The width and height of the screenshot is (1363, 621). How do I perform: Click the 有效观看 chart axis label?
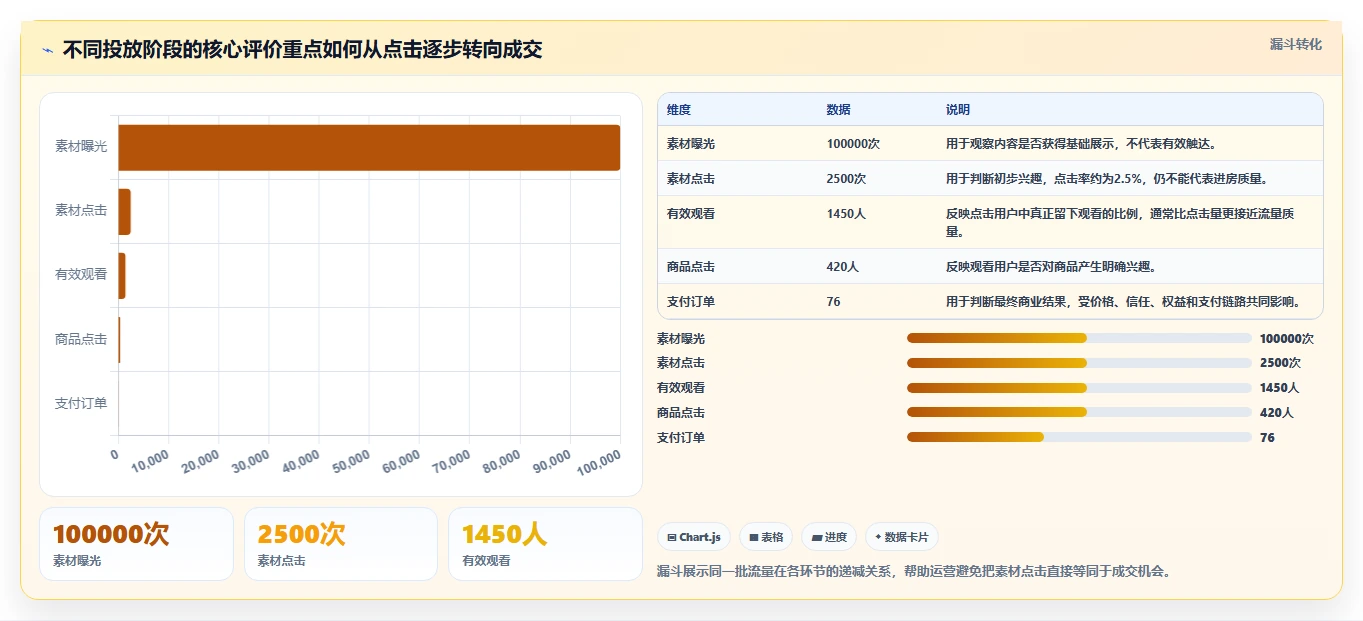(81, 275)
